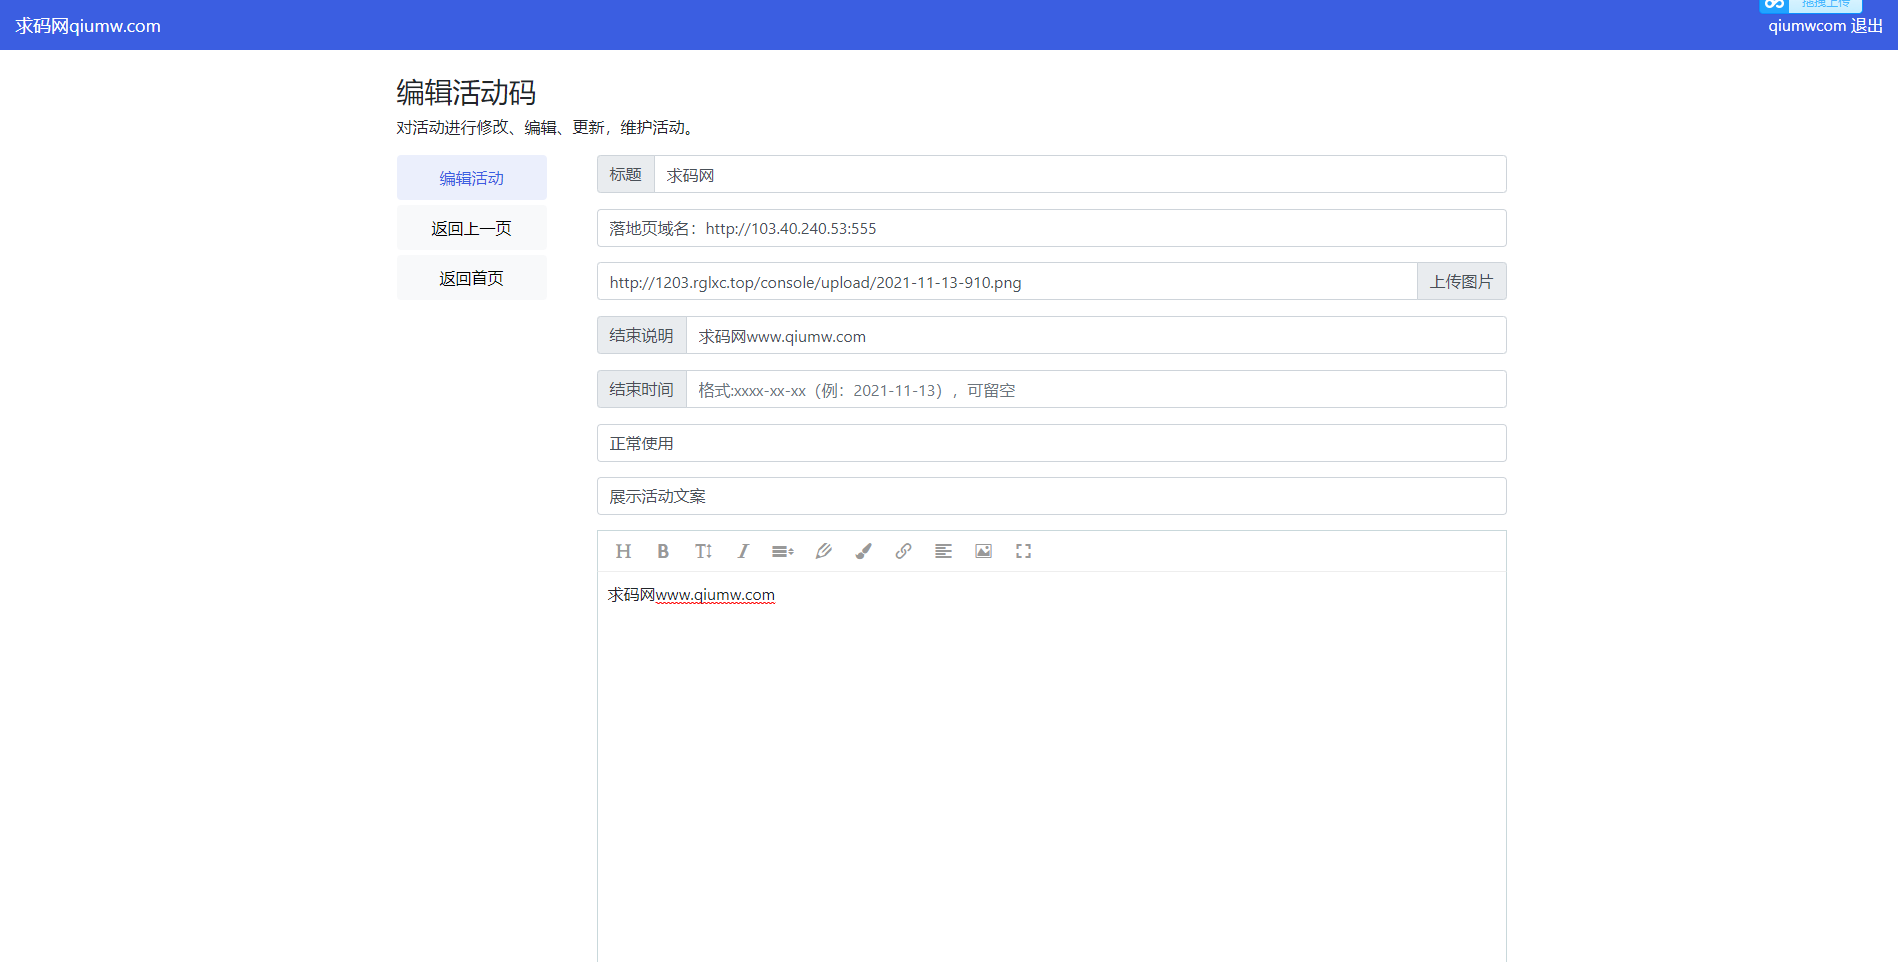Open the font size (T) tool
The width and height of the screenshot is (1898, 962).
[703, 551]
